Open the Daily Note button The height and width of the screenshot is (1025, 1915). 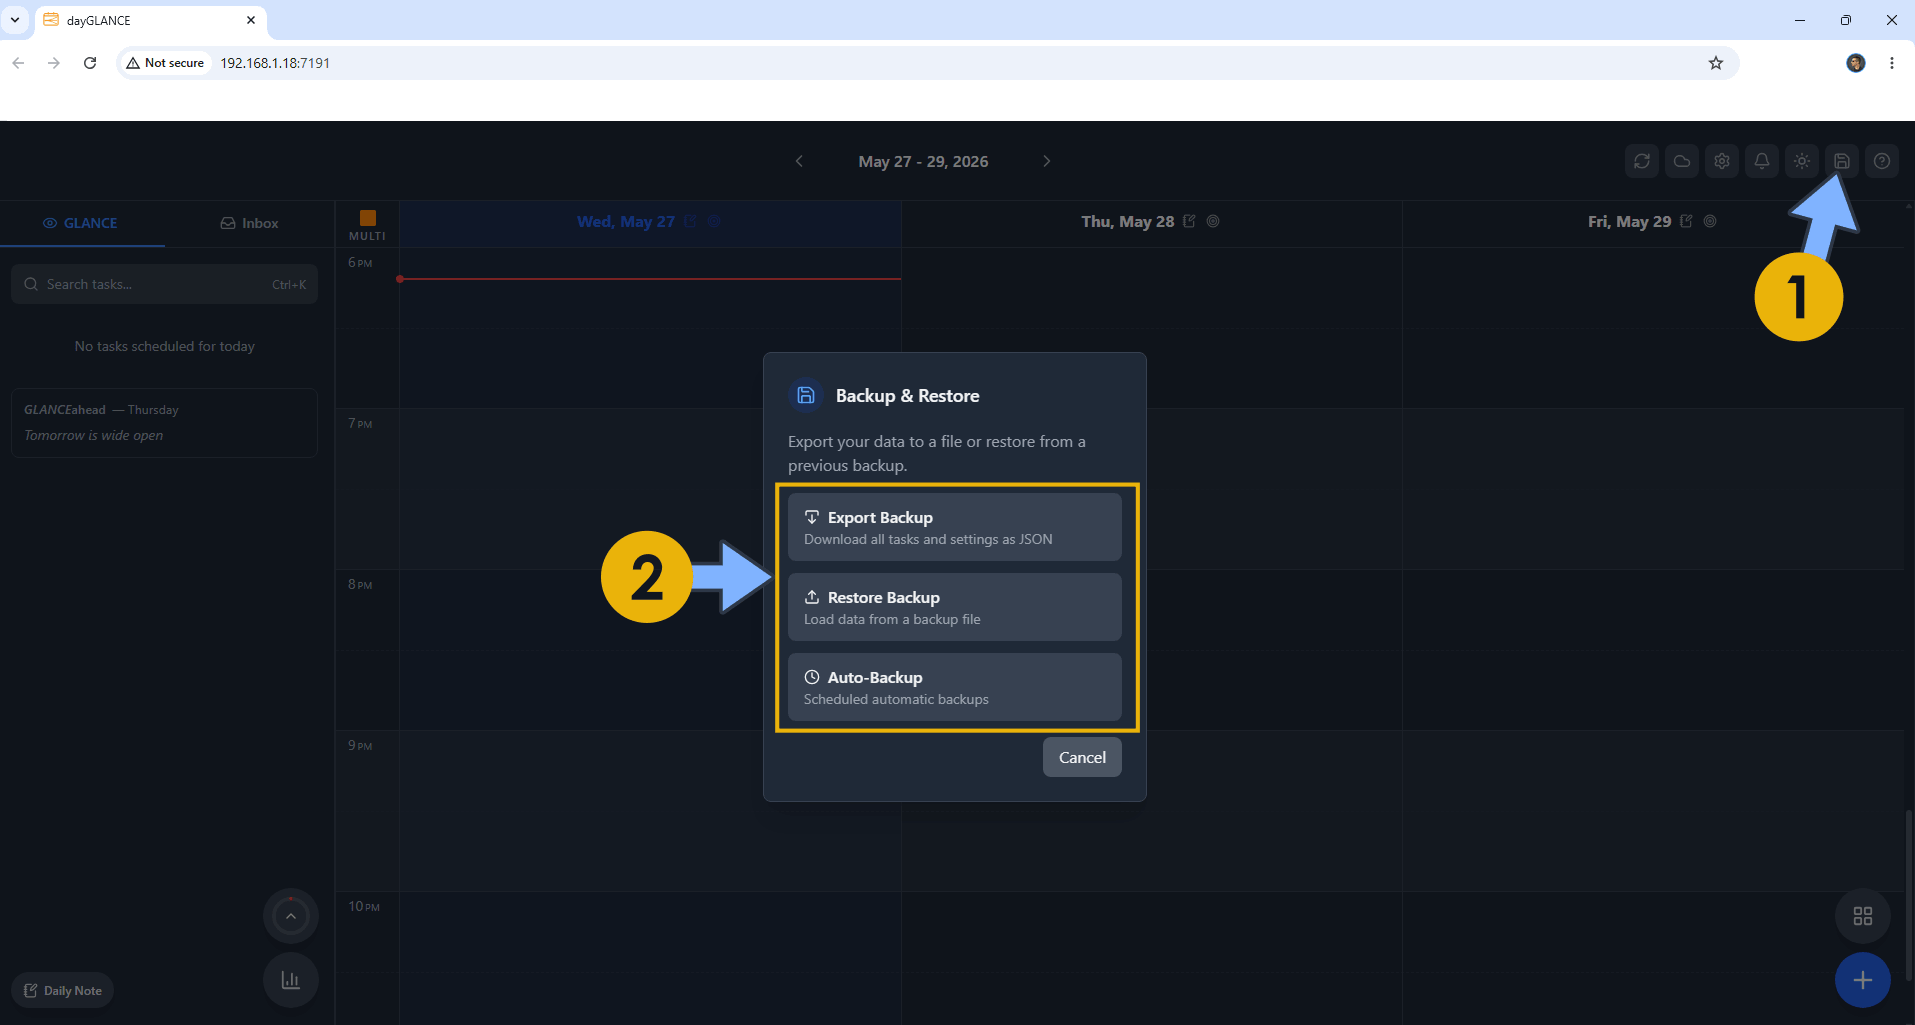pyautogui.click(x=63, y=991)
